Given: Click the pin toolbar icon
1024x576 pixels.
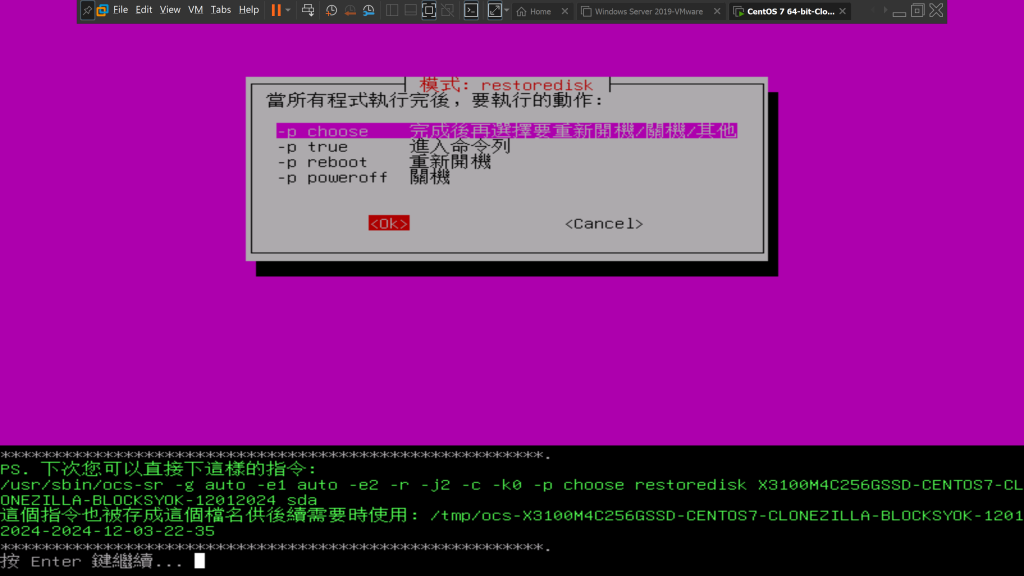Looking at the screenshot, I should pyautogui.click(x=87, y=10).
